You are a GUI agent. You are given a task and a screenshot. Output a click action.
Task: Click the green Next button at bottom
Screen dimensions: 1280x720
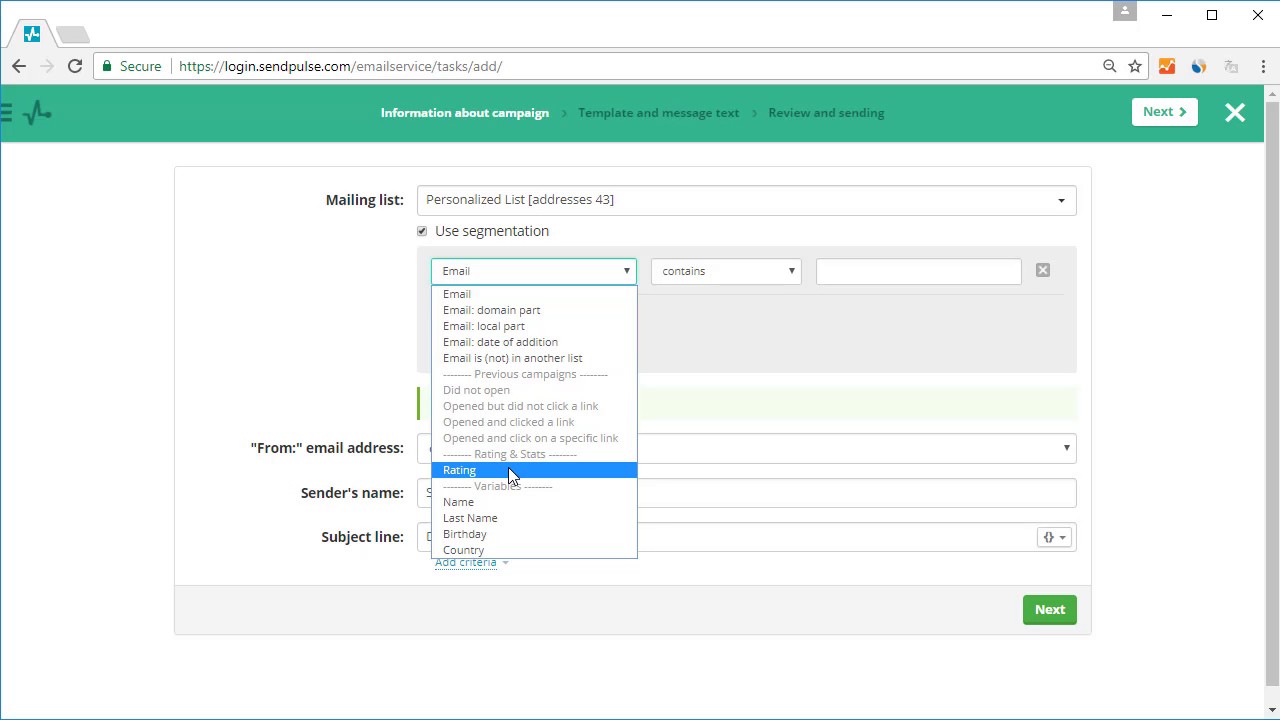pos(1049,610)
